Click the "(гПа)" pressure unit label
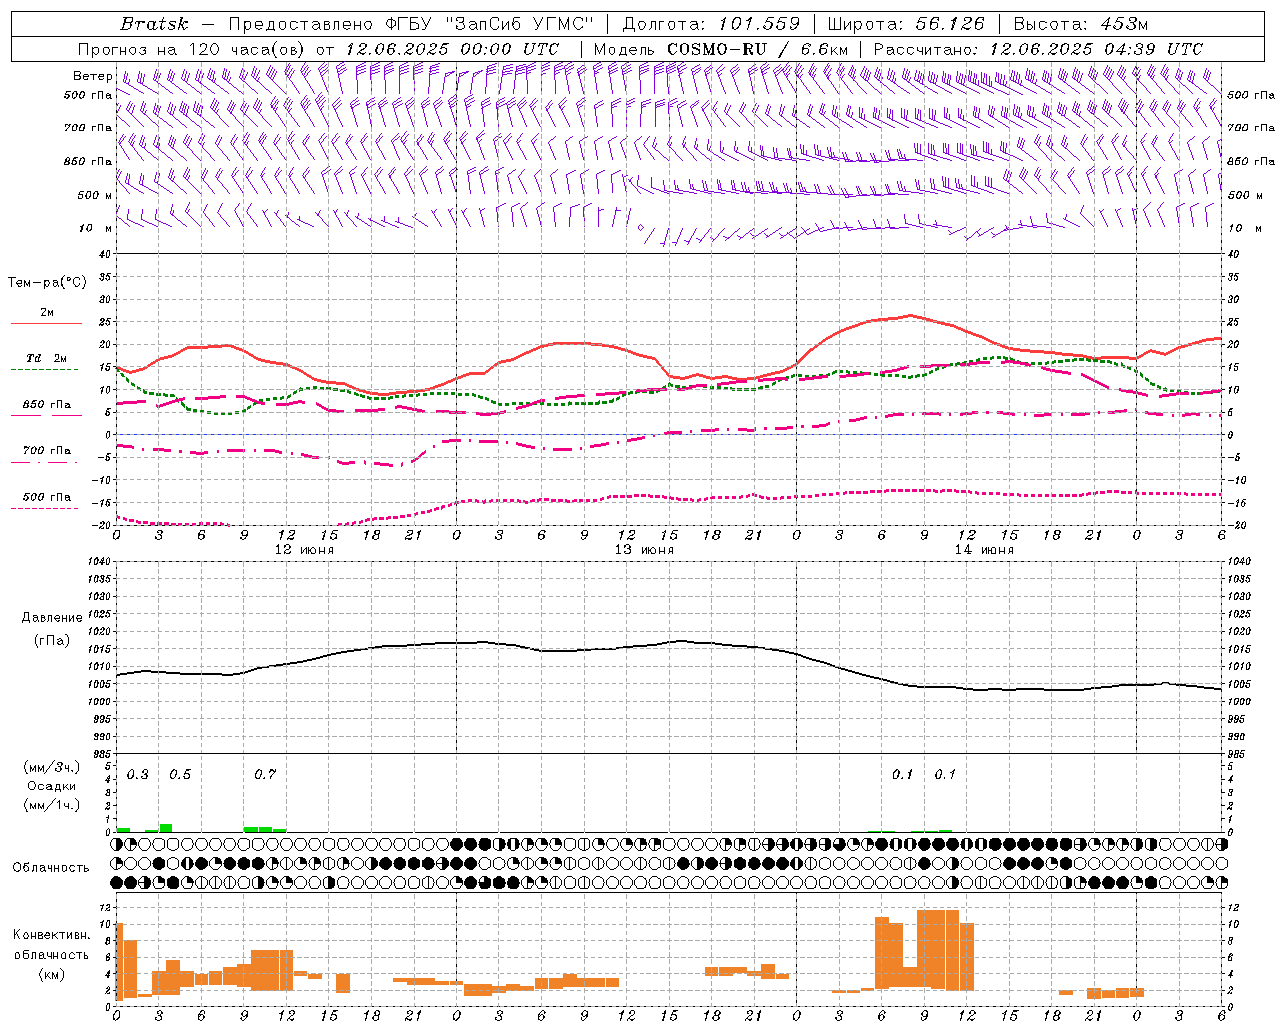The image size is (1280, 1024). [52, 640]
